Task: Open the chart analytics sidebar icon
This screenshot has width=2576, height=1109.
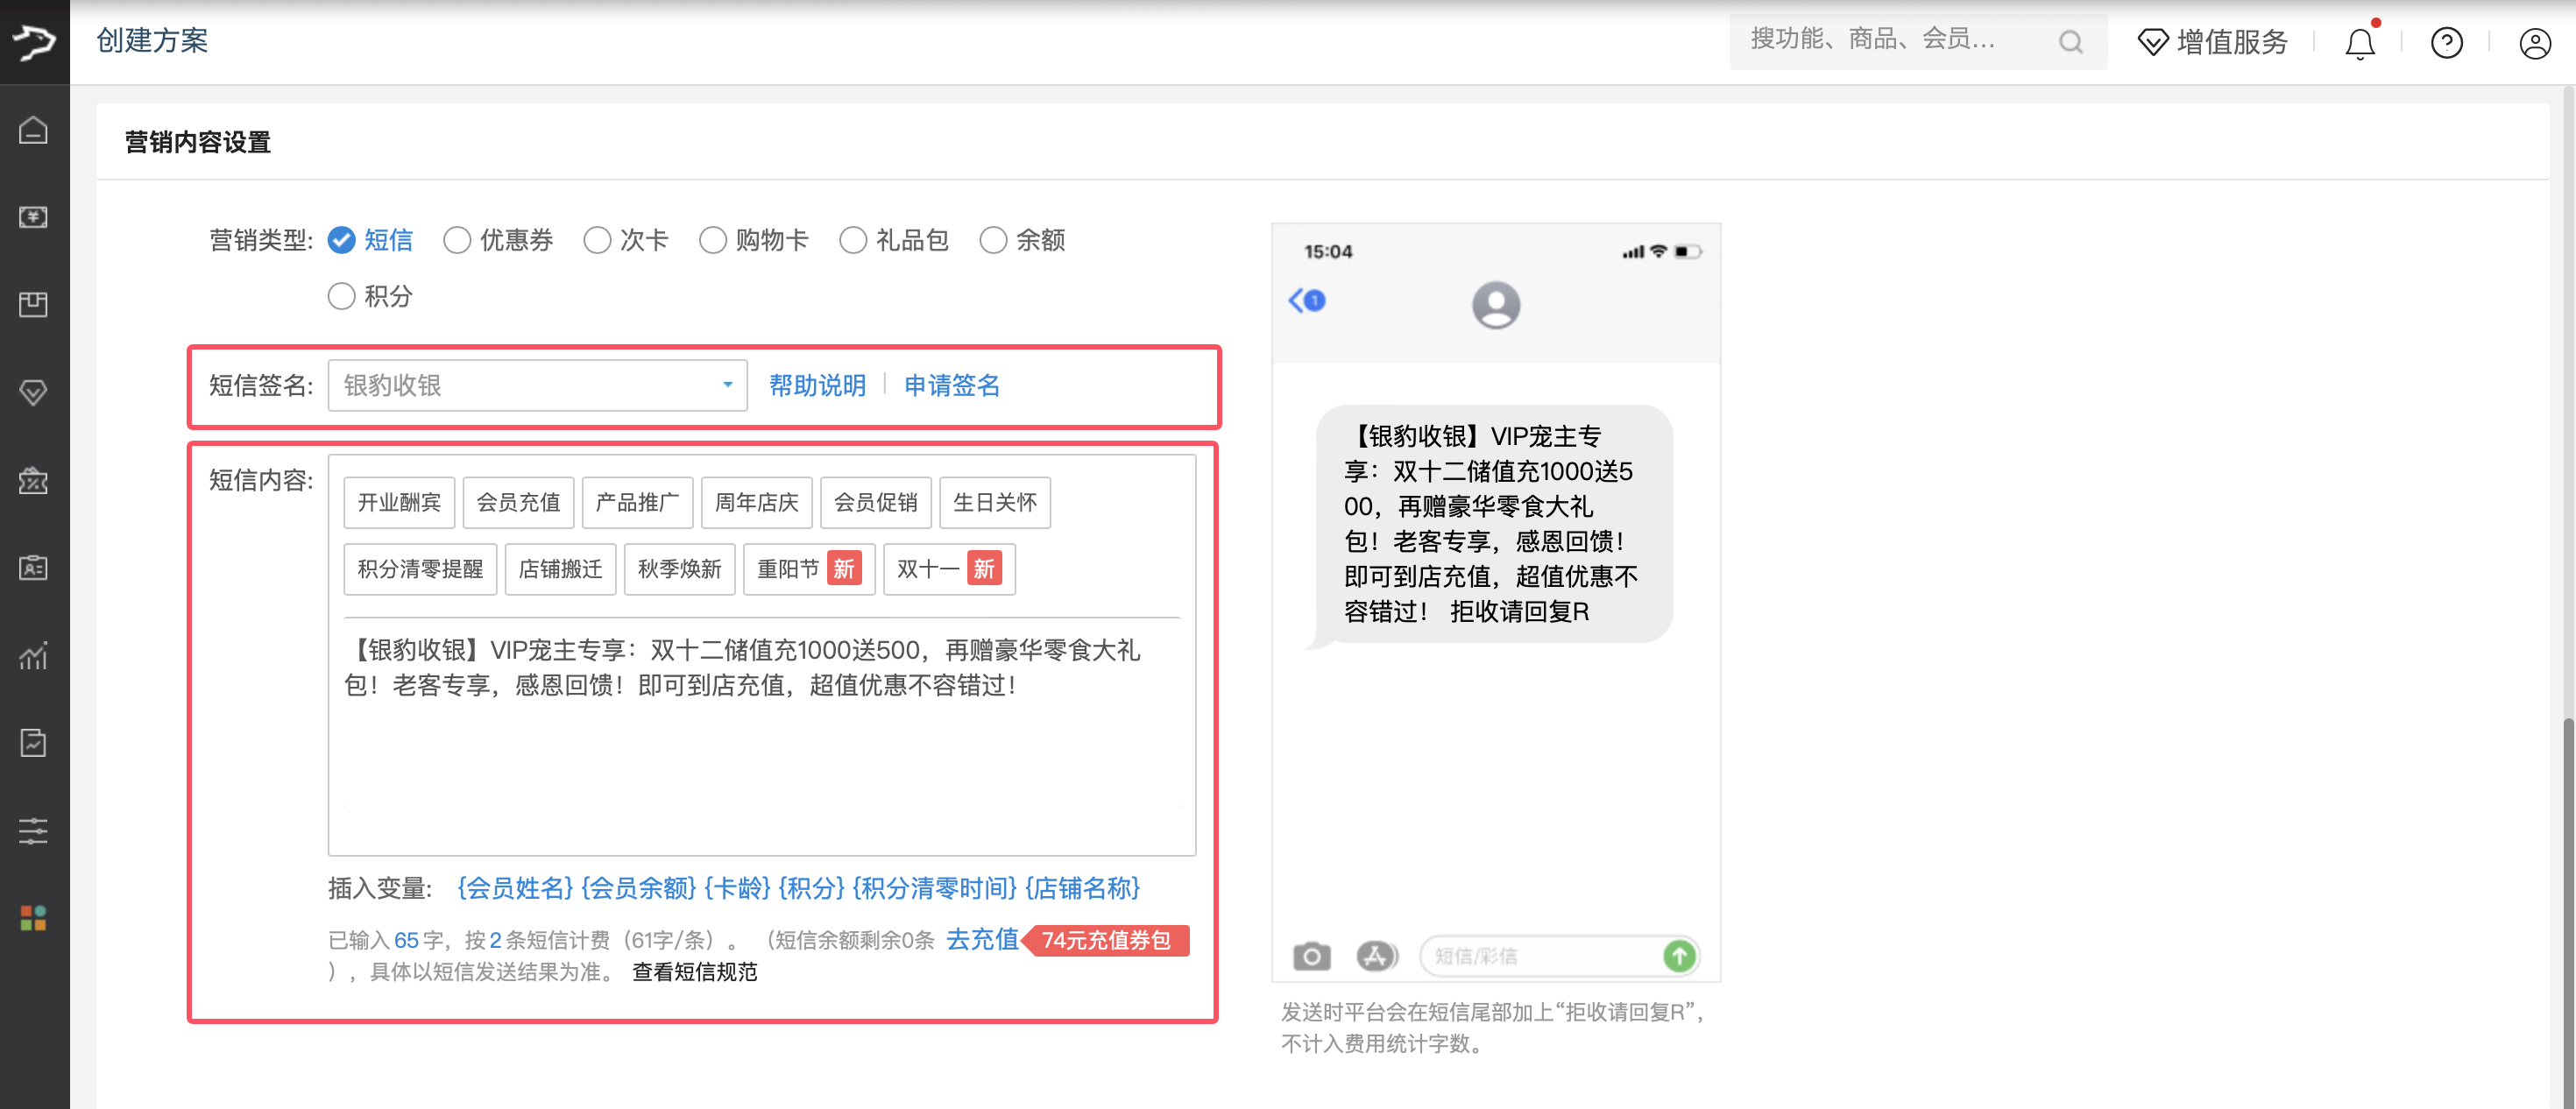Action: pyautogui.click(x=34, y=656)
